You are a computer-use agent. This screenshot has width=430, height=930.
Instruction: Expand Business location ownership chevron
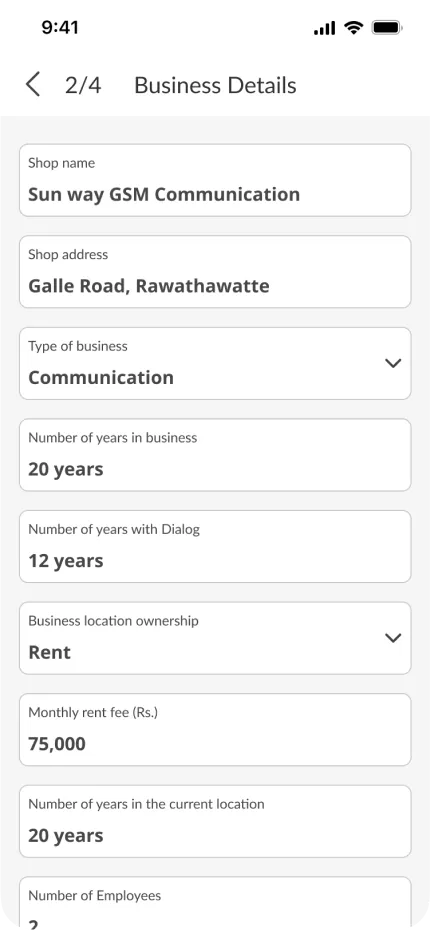click(393, 638)
